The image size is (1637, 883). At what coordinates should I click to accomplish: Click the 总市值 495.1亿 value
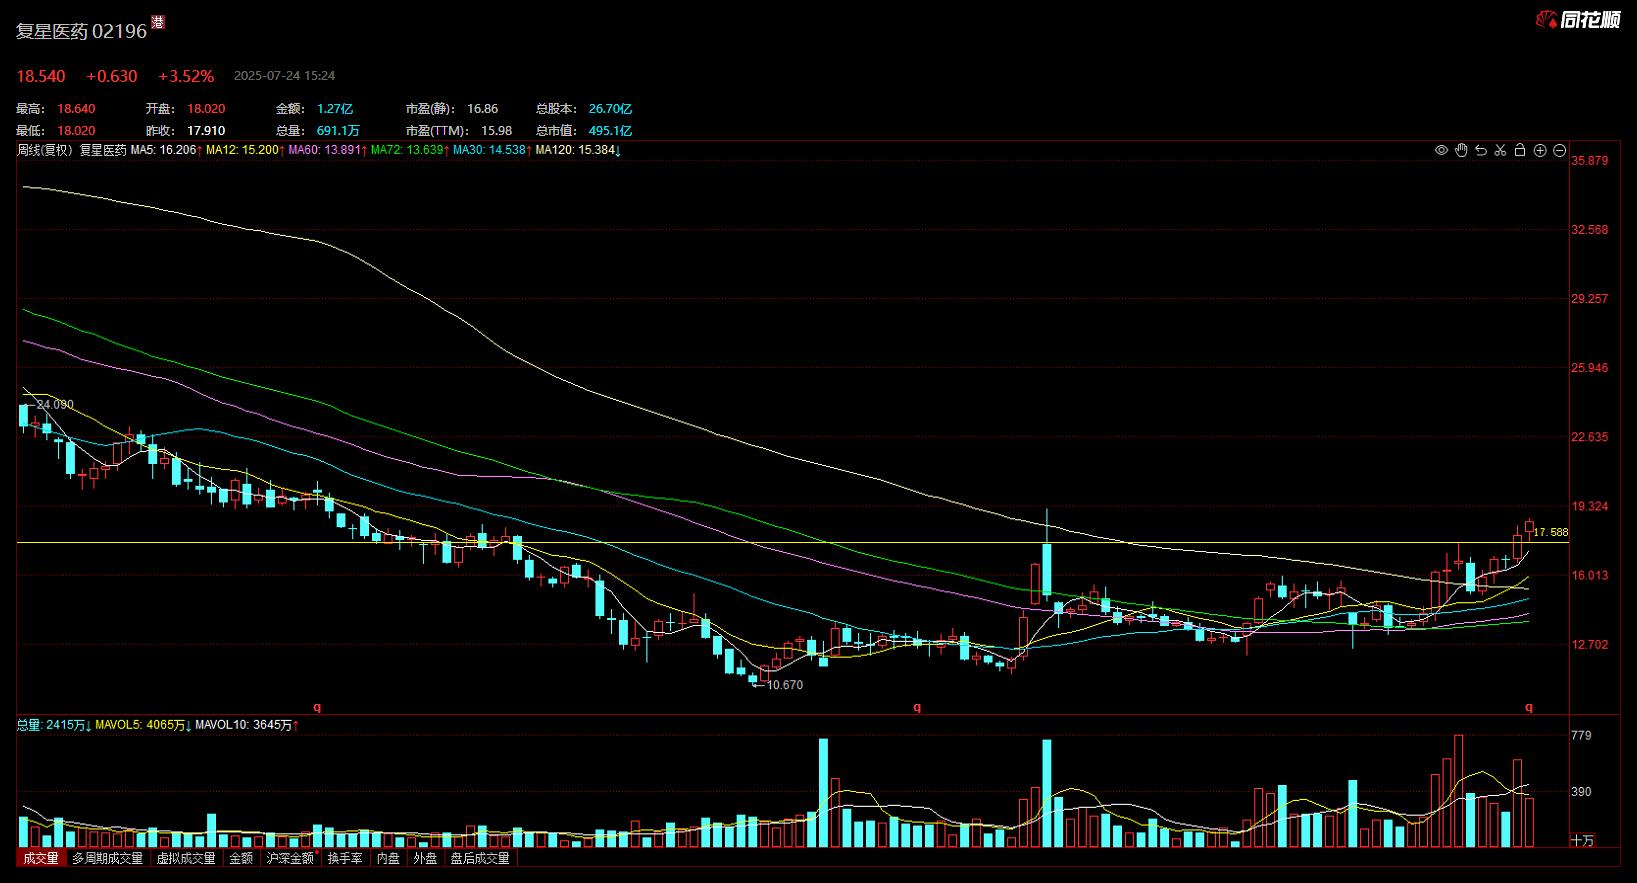click(x=610, y=131)
